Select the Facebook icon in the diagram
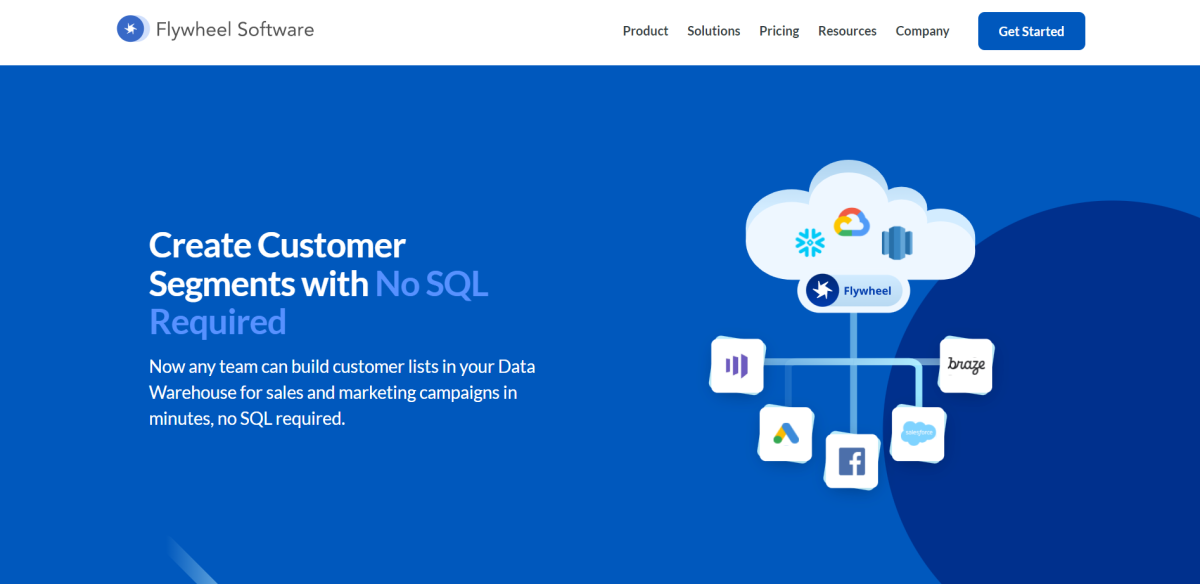Viewport: 1200px width, 584px height. (x=851, y=462)
